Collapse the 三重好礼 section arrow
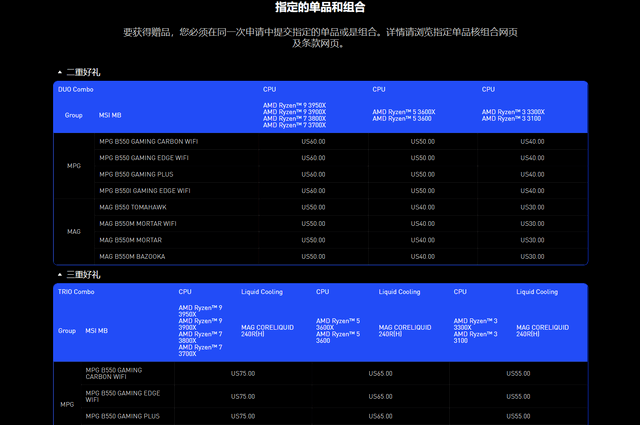Screen dimensions: 640x425 (60, 275)
